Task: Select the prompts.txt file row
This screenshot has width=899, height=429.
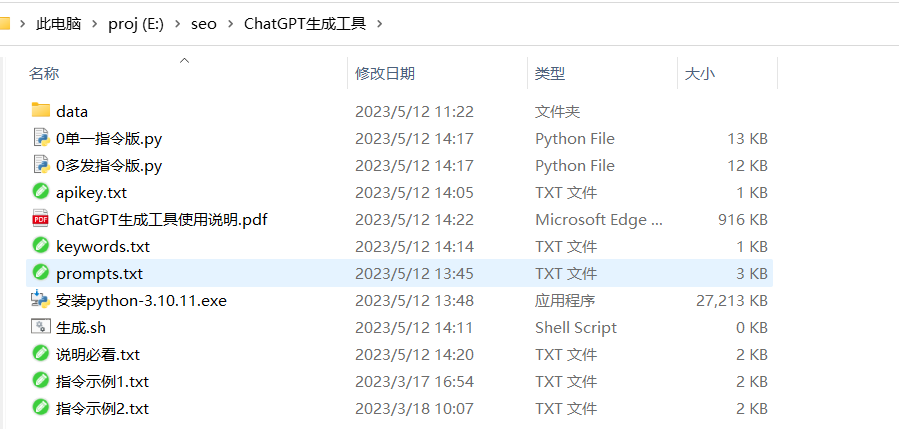Action: click(399, 273)
